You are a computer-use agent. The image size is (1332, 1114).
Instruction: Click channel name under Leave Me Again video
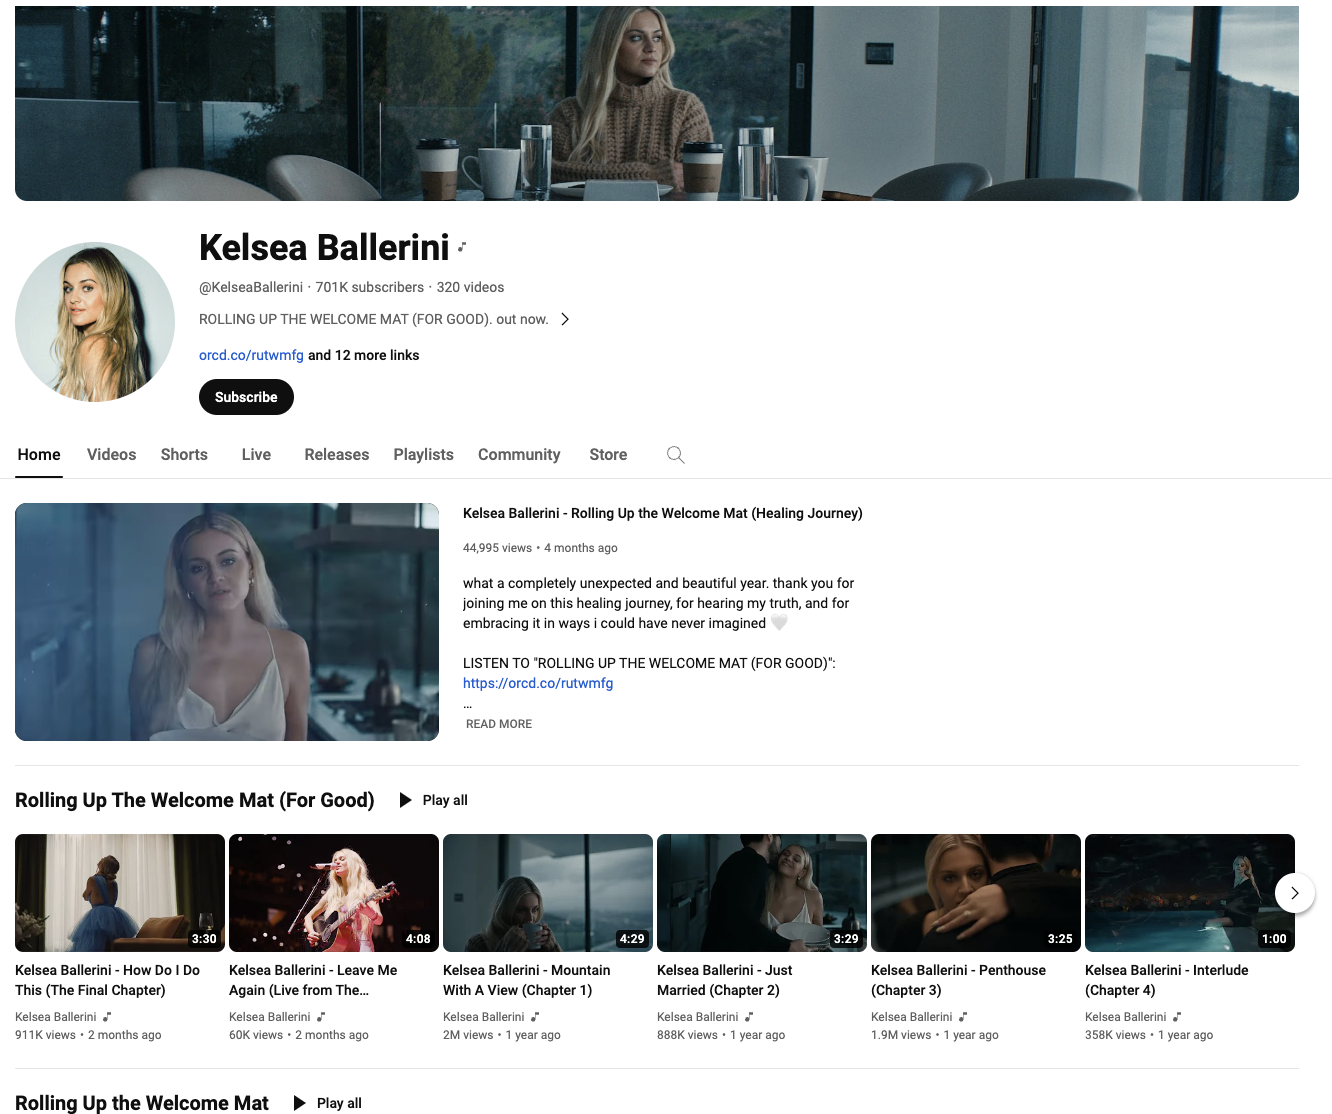[270, 1017]
